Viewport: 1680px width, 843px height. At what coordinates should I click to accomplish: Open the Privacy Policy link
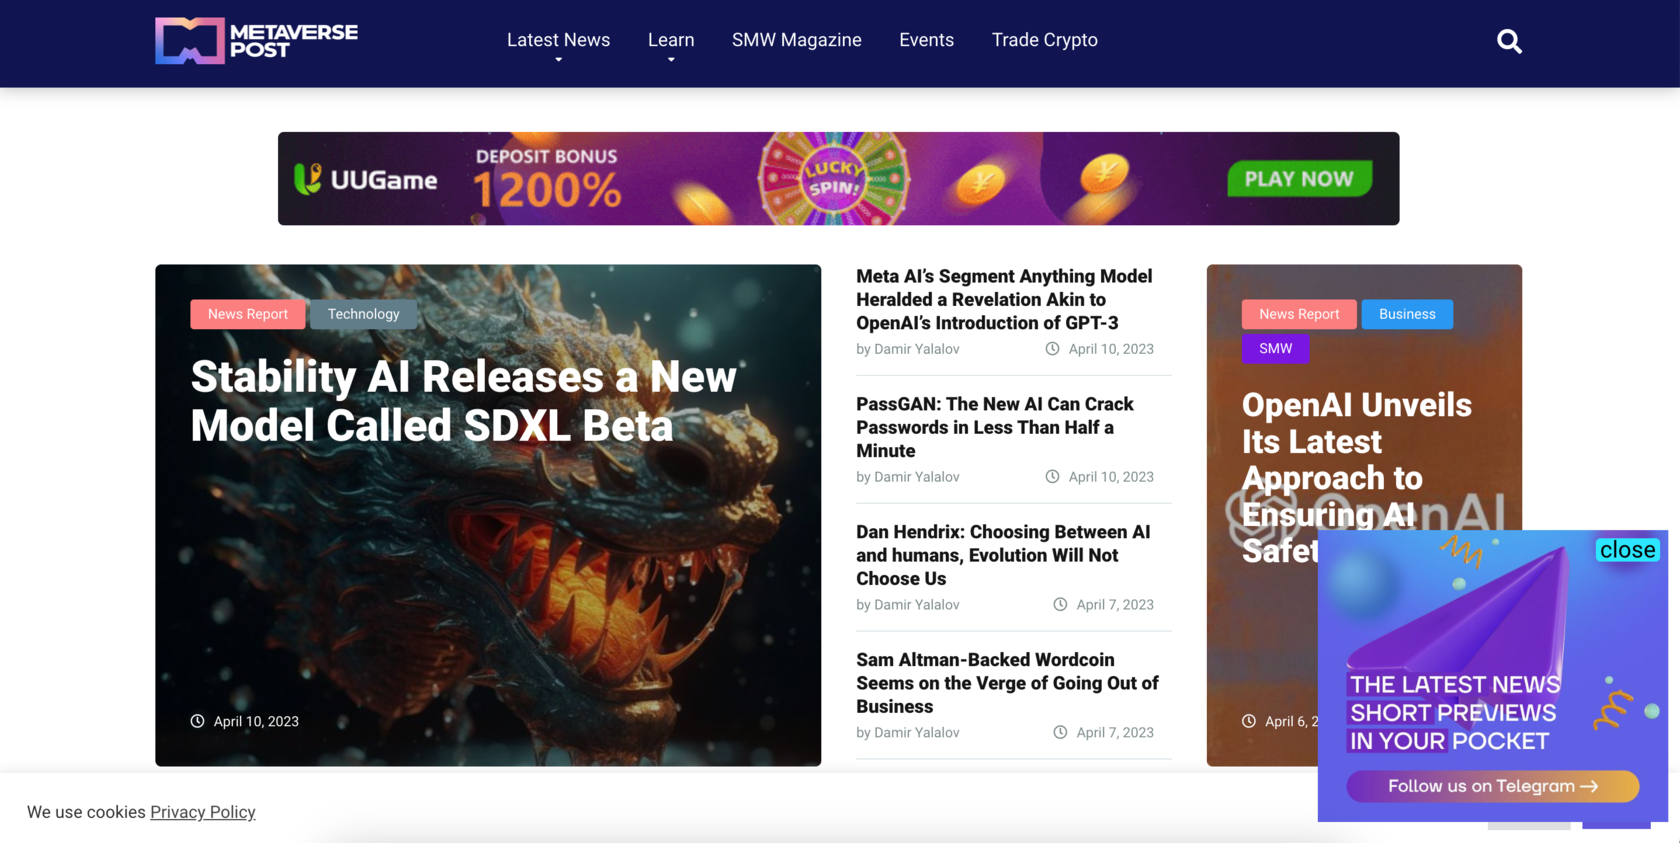pos(203,812)
